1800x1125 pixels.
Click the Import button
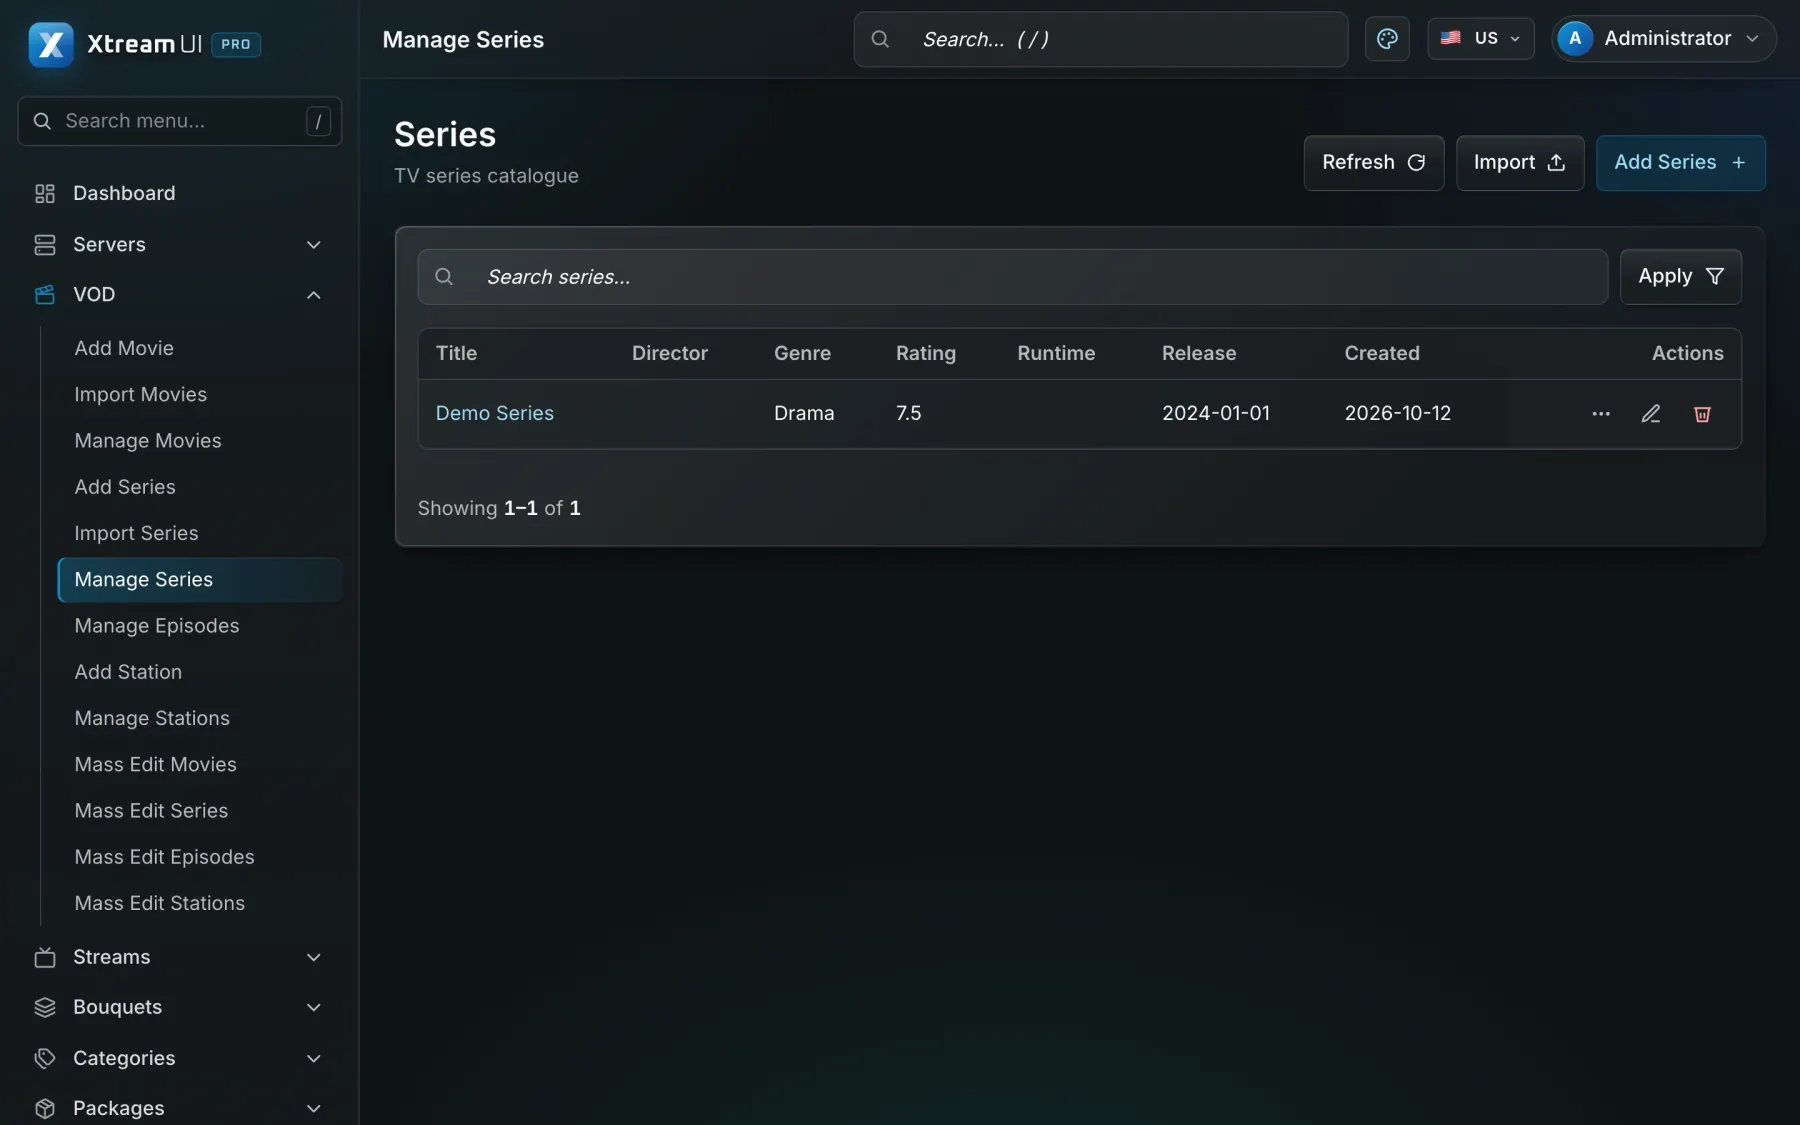pyautogui.click(x=1520, y=163)
